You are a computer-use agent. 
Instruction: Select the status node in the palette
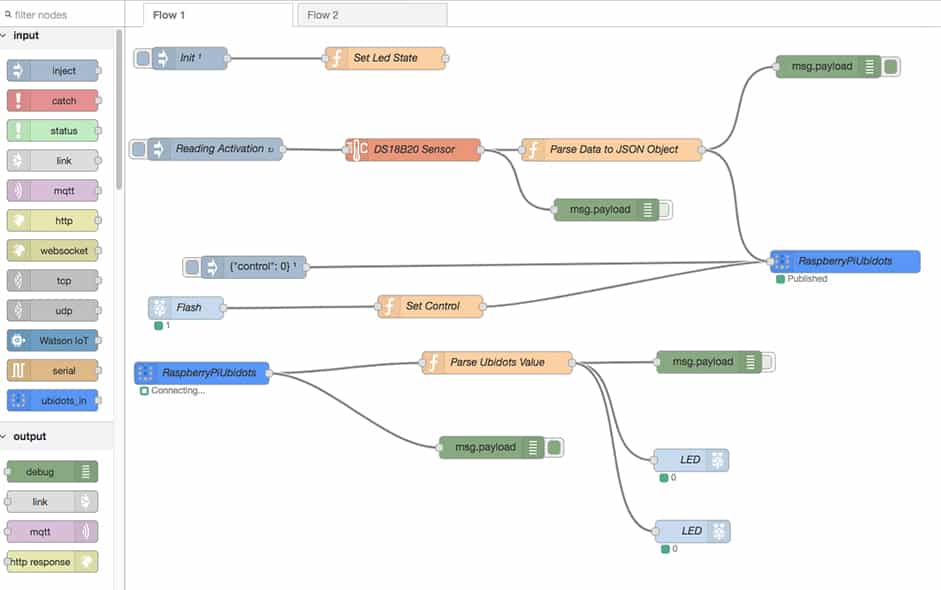point(52,131)
